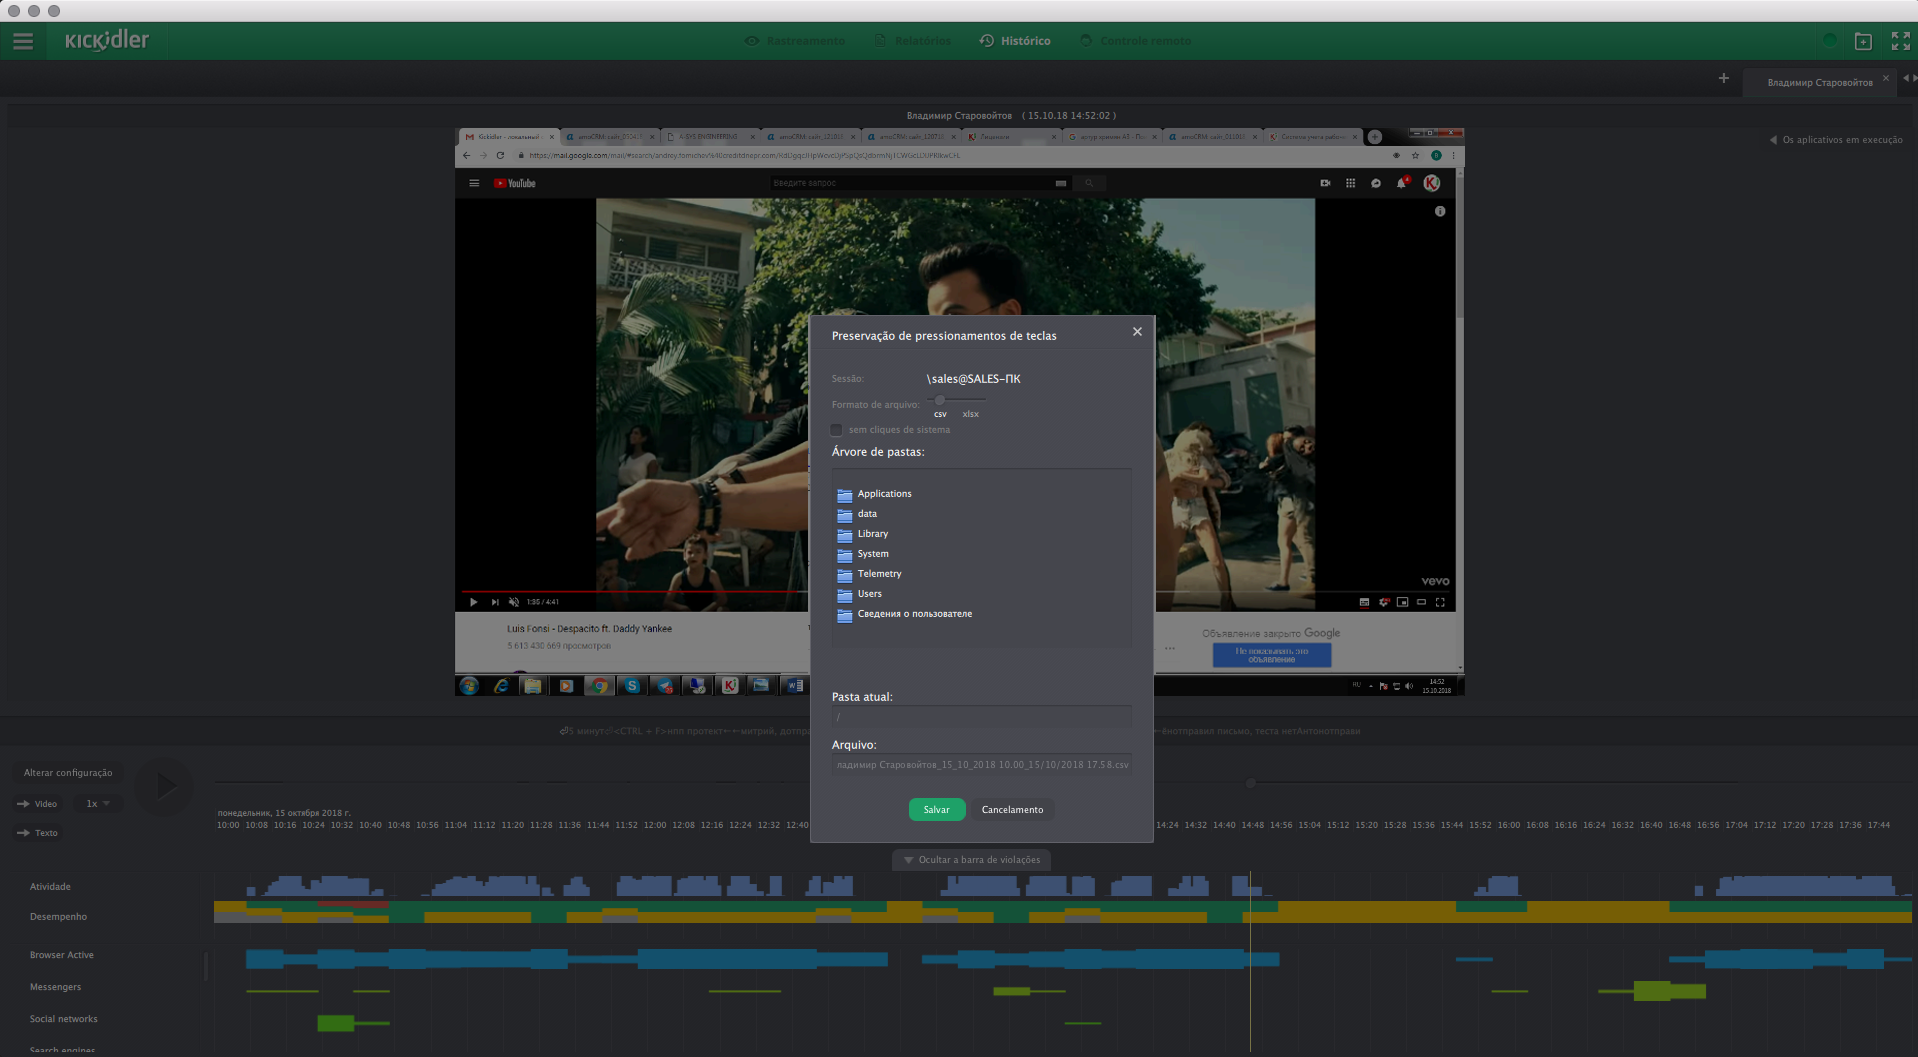Close the Владимир Старовойтов tab

click(1886, 78)
